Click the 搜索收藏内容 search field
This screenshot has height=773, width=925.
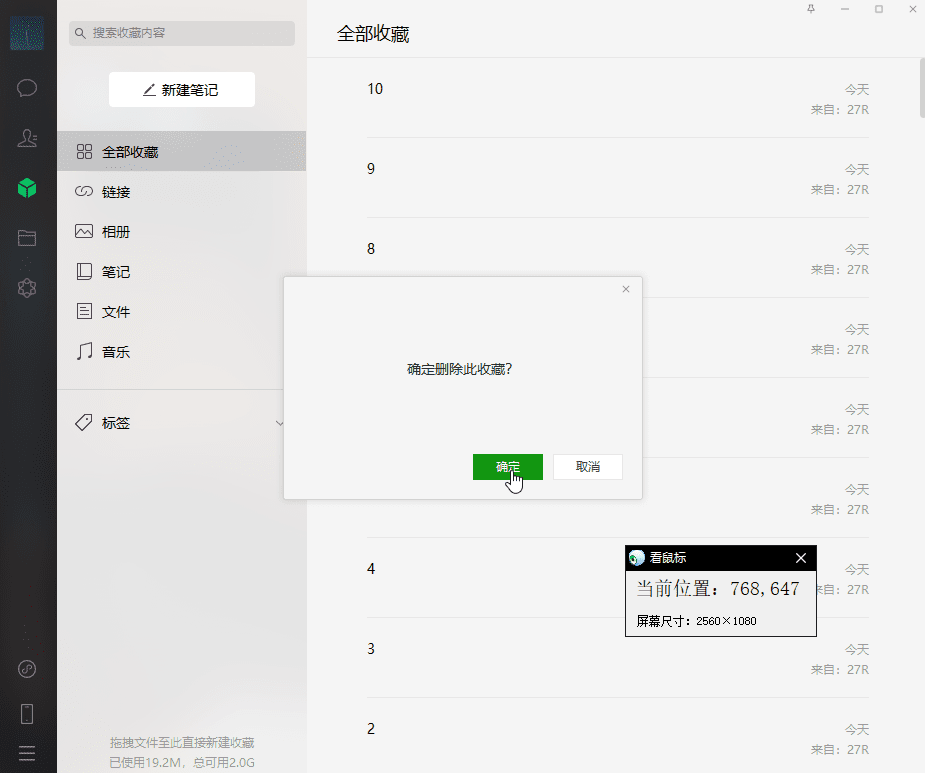[x=182, y=33]
